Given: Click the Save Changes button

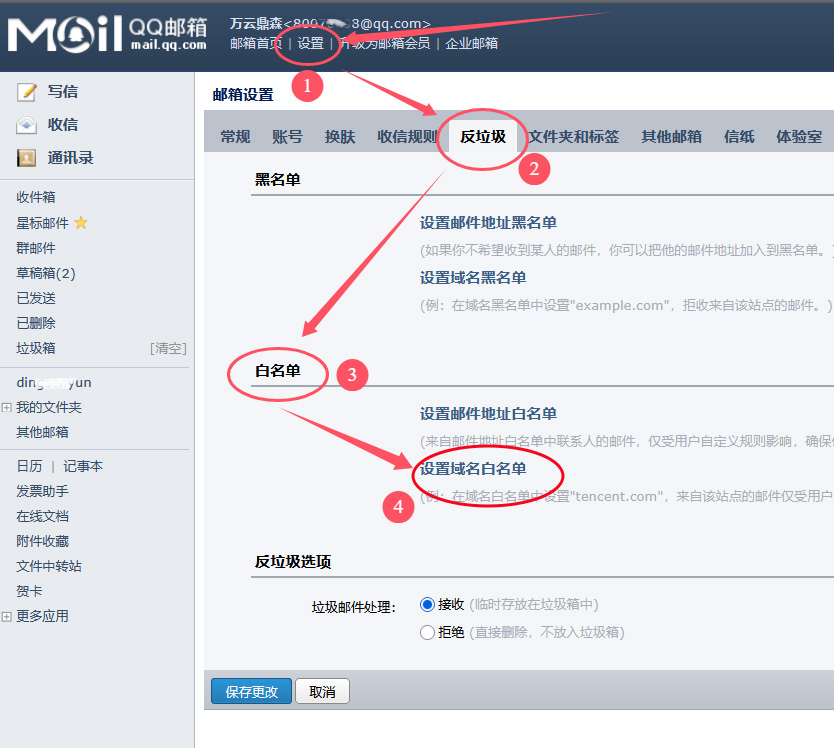Looking at the screenshot, I should 251,691.
